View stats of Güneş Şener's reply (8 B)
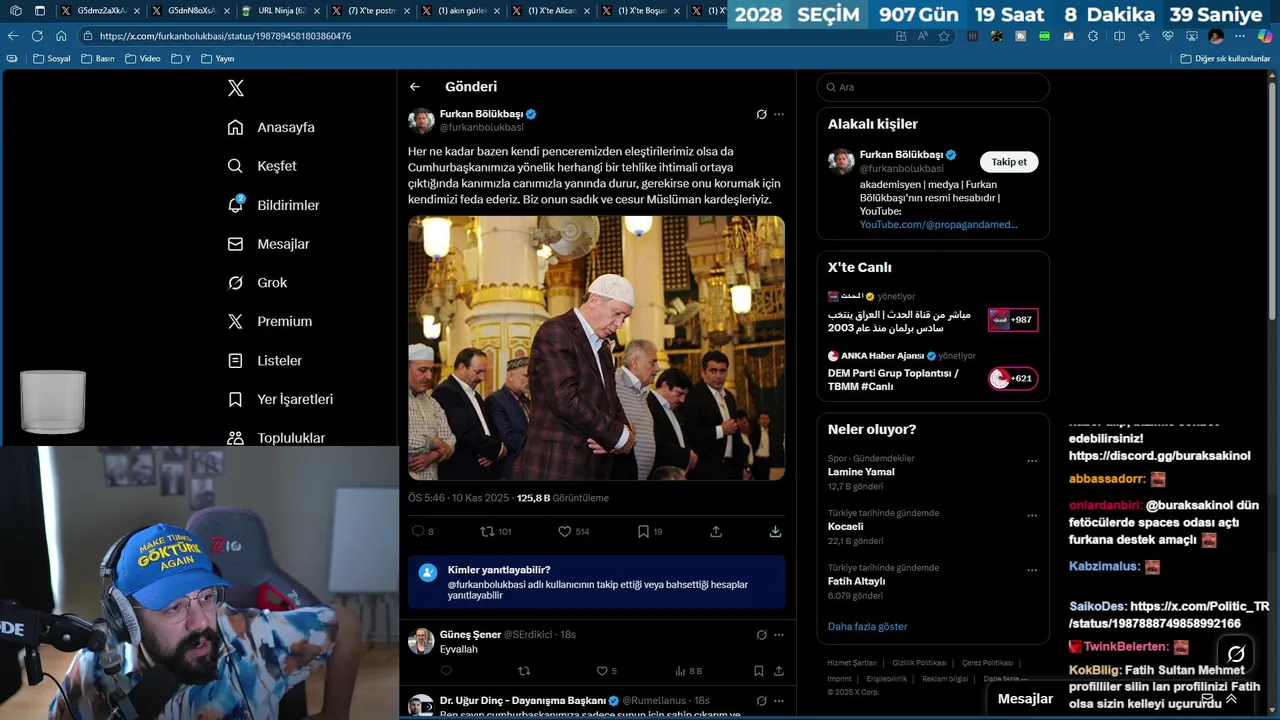1280x720 pixels. (689, 671)
